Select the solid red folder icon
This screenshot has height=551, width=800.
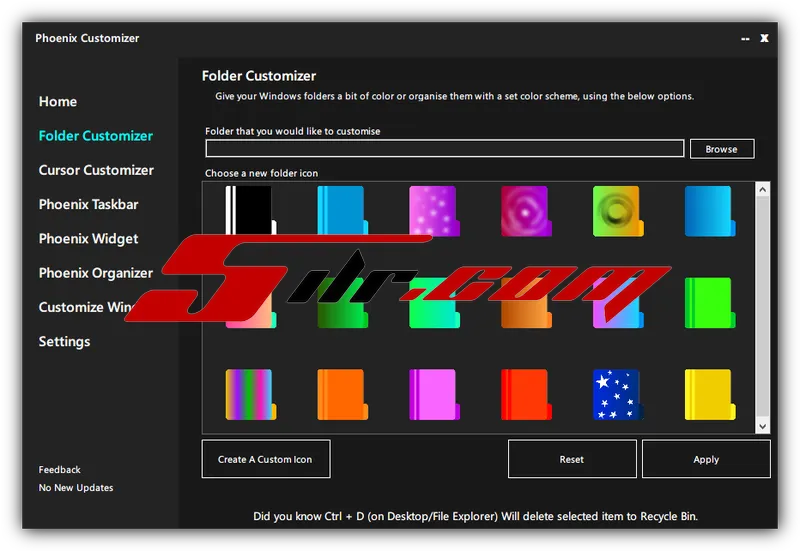point(526,394)
